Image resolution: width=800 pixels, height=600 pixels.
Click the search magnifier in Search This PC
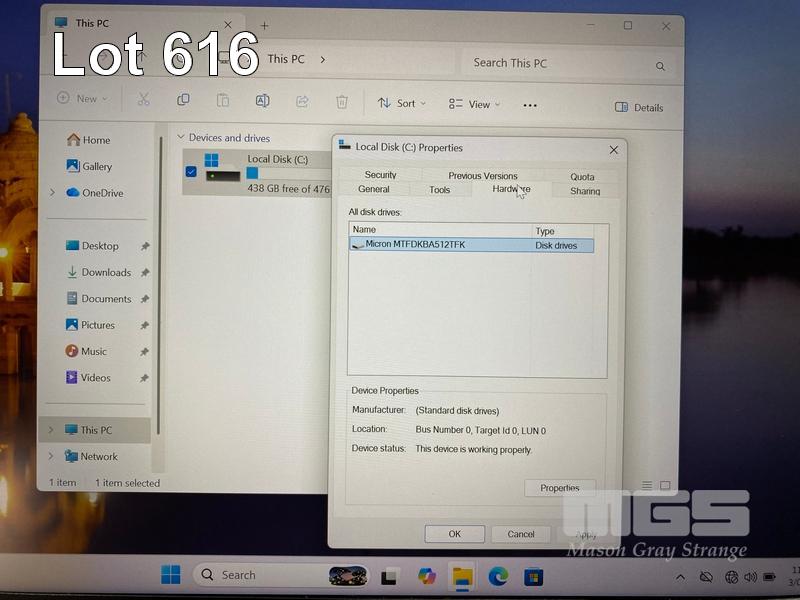[660, 66]
